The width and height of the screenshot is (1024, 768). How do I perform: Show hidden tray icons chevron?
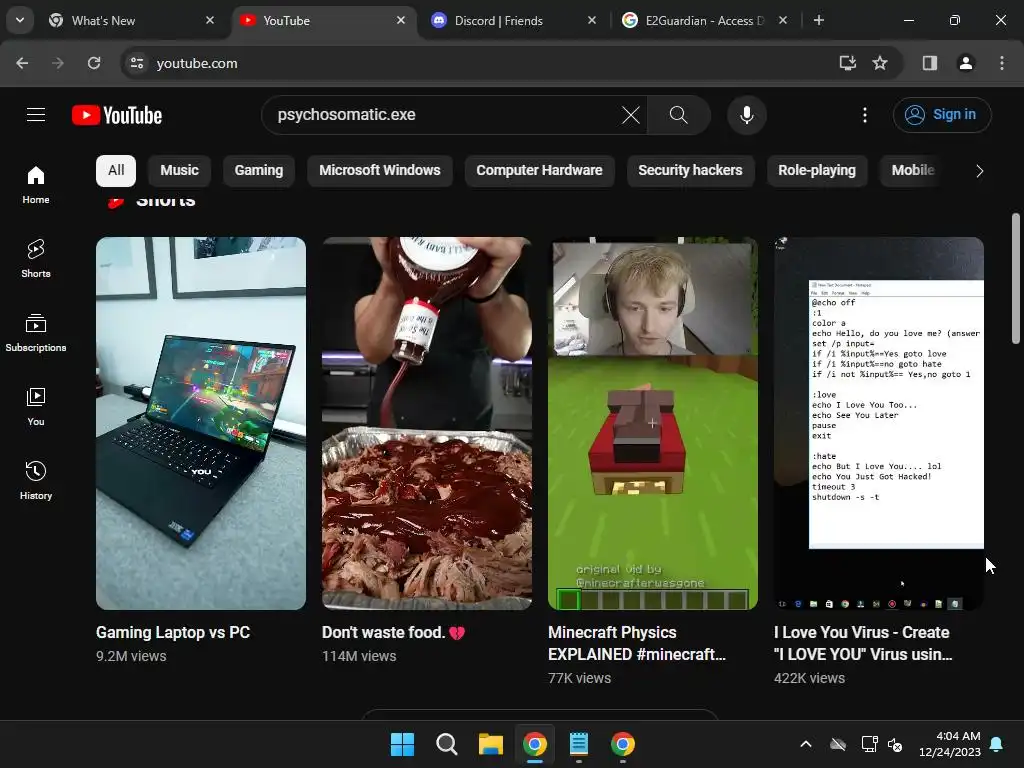click(806, 744)
